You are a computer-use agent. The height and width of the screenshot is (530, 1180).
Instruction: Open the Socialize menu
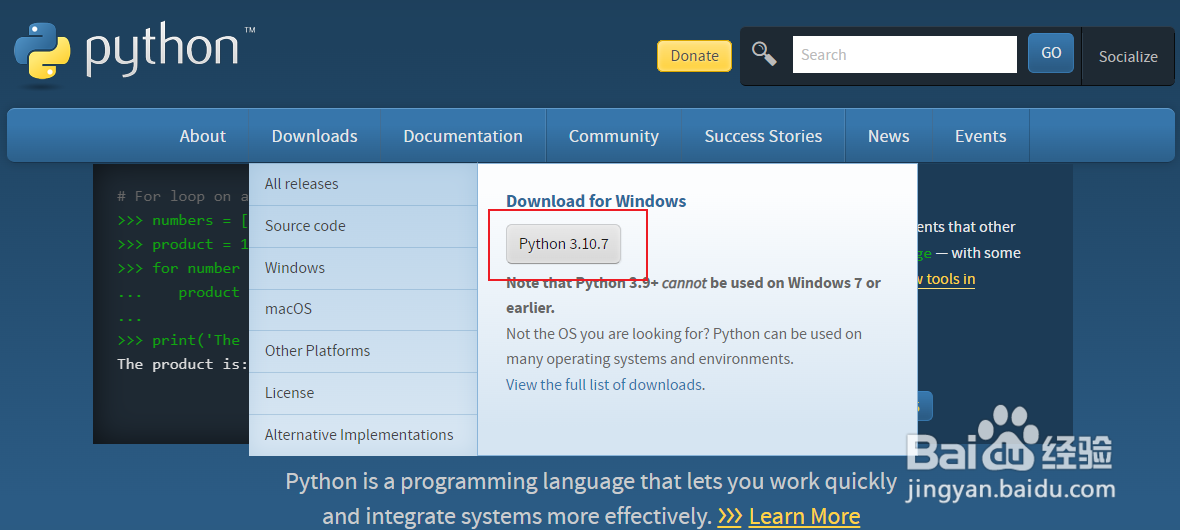[1128, 56]
